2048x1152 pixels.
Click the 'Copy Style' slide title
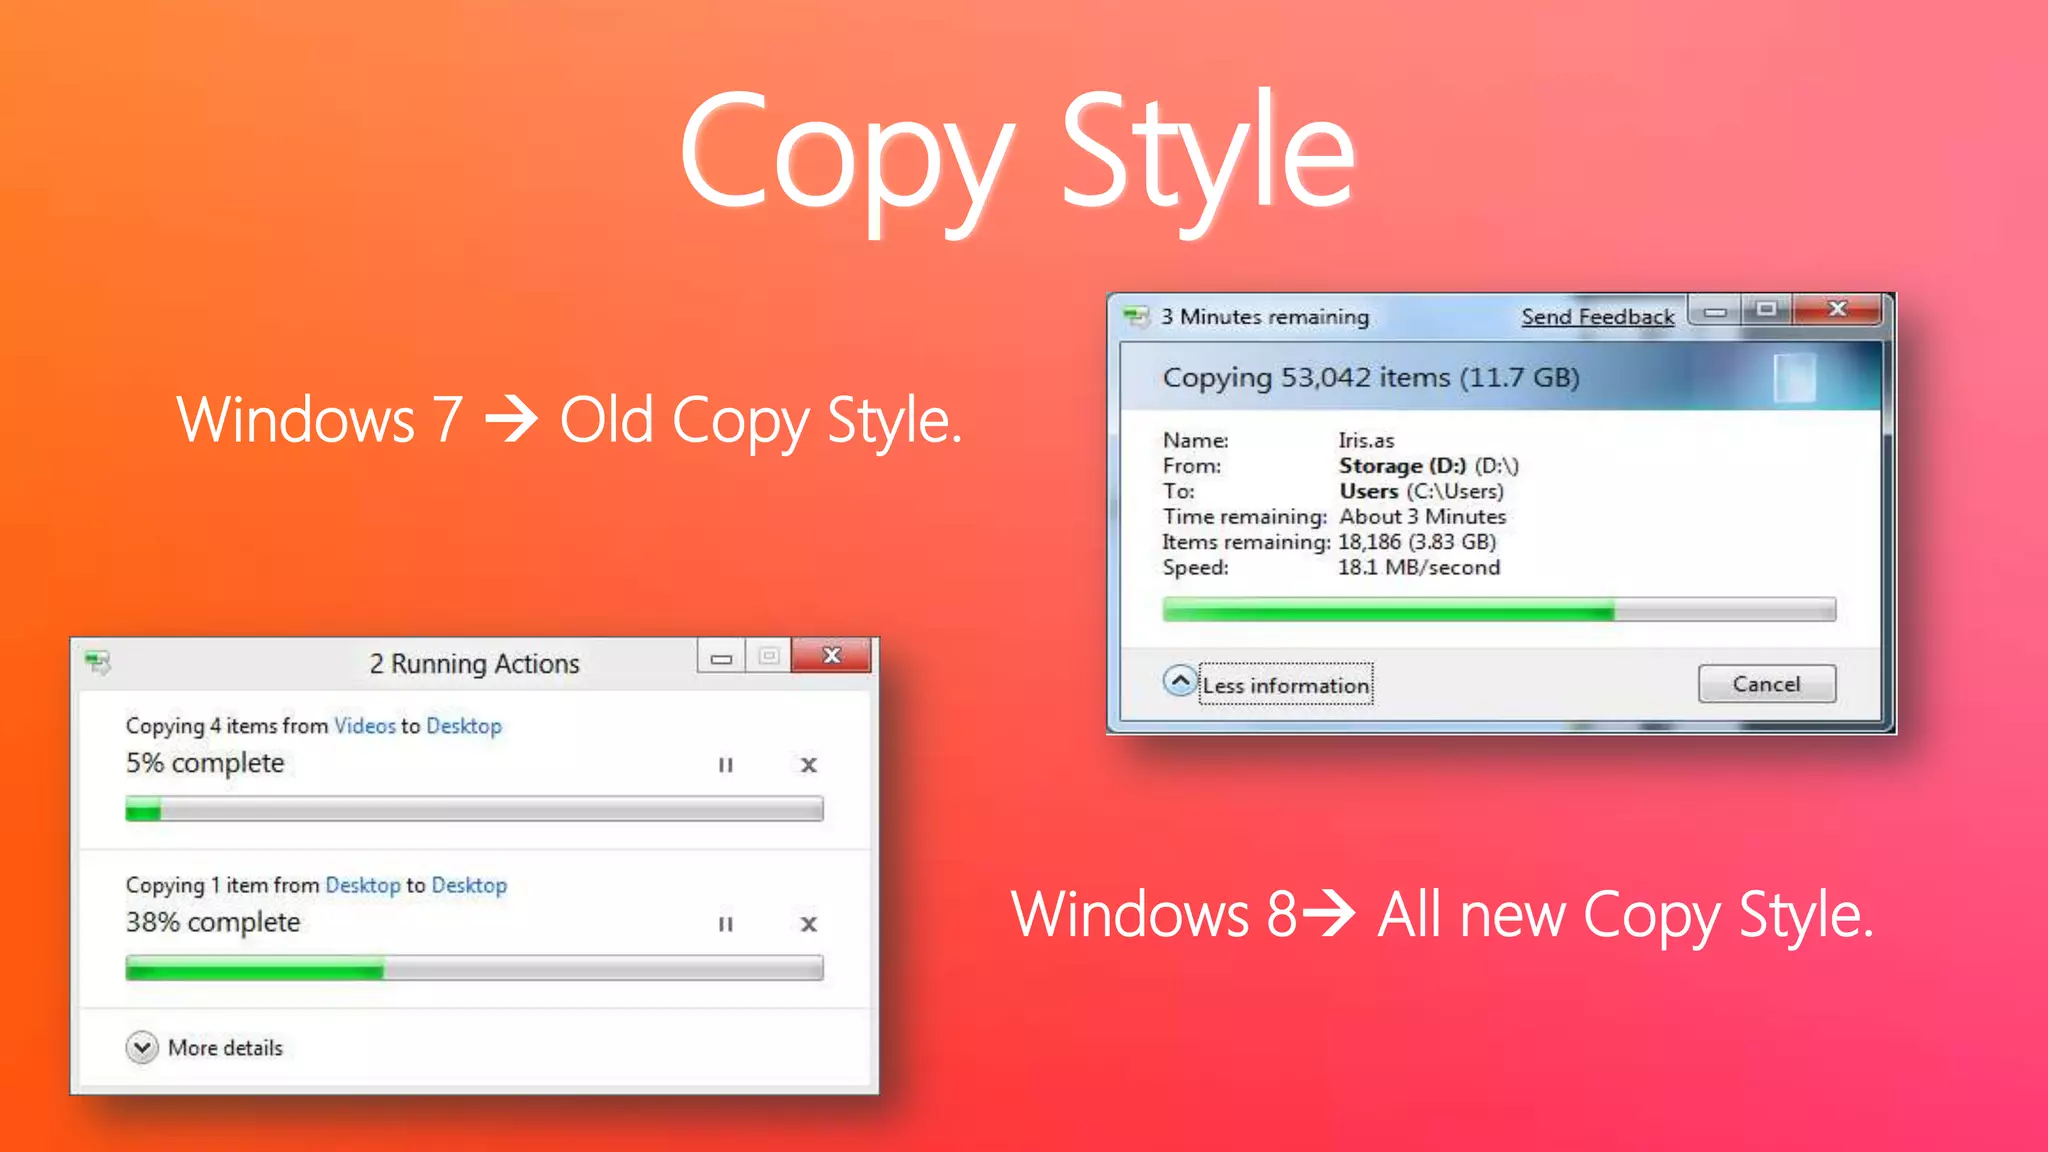[x=1017, y=160]
